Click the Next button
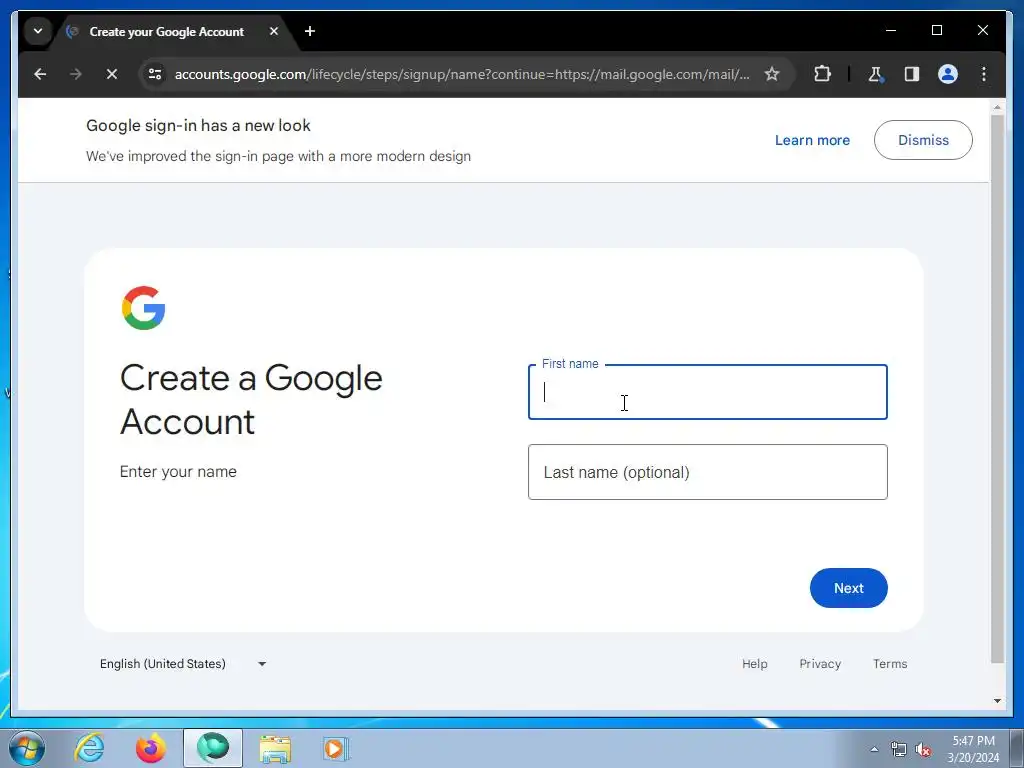This screenshot has width=1024, height=768. (848, 588)
